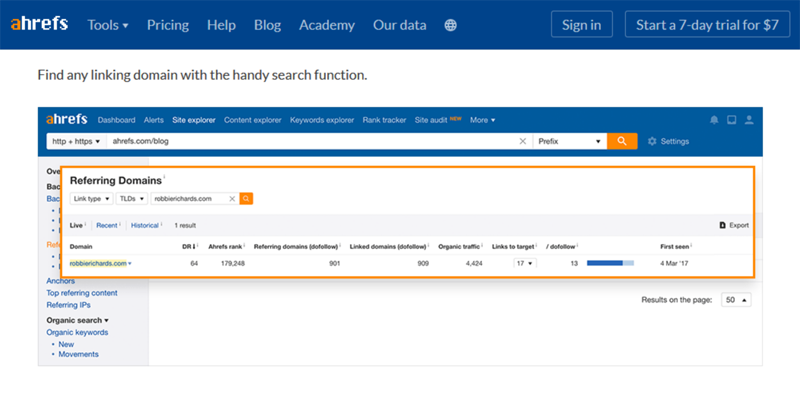Expand the robbierichards.com domain arrow
The height and width of the screenshot is (397, 800).
[x=130, y=264]
